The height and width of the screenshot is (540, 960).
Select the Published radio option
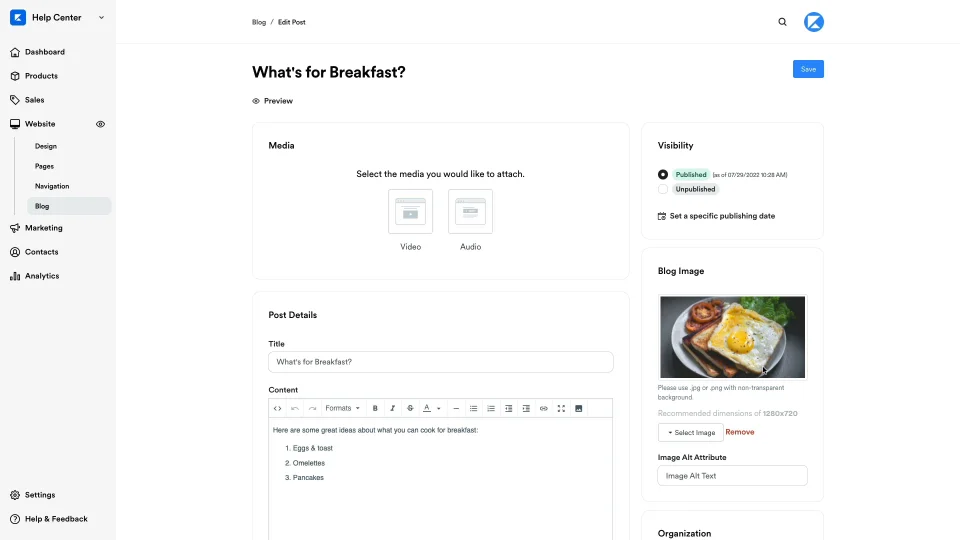coord(662,174)
